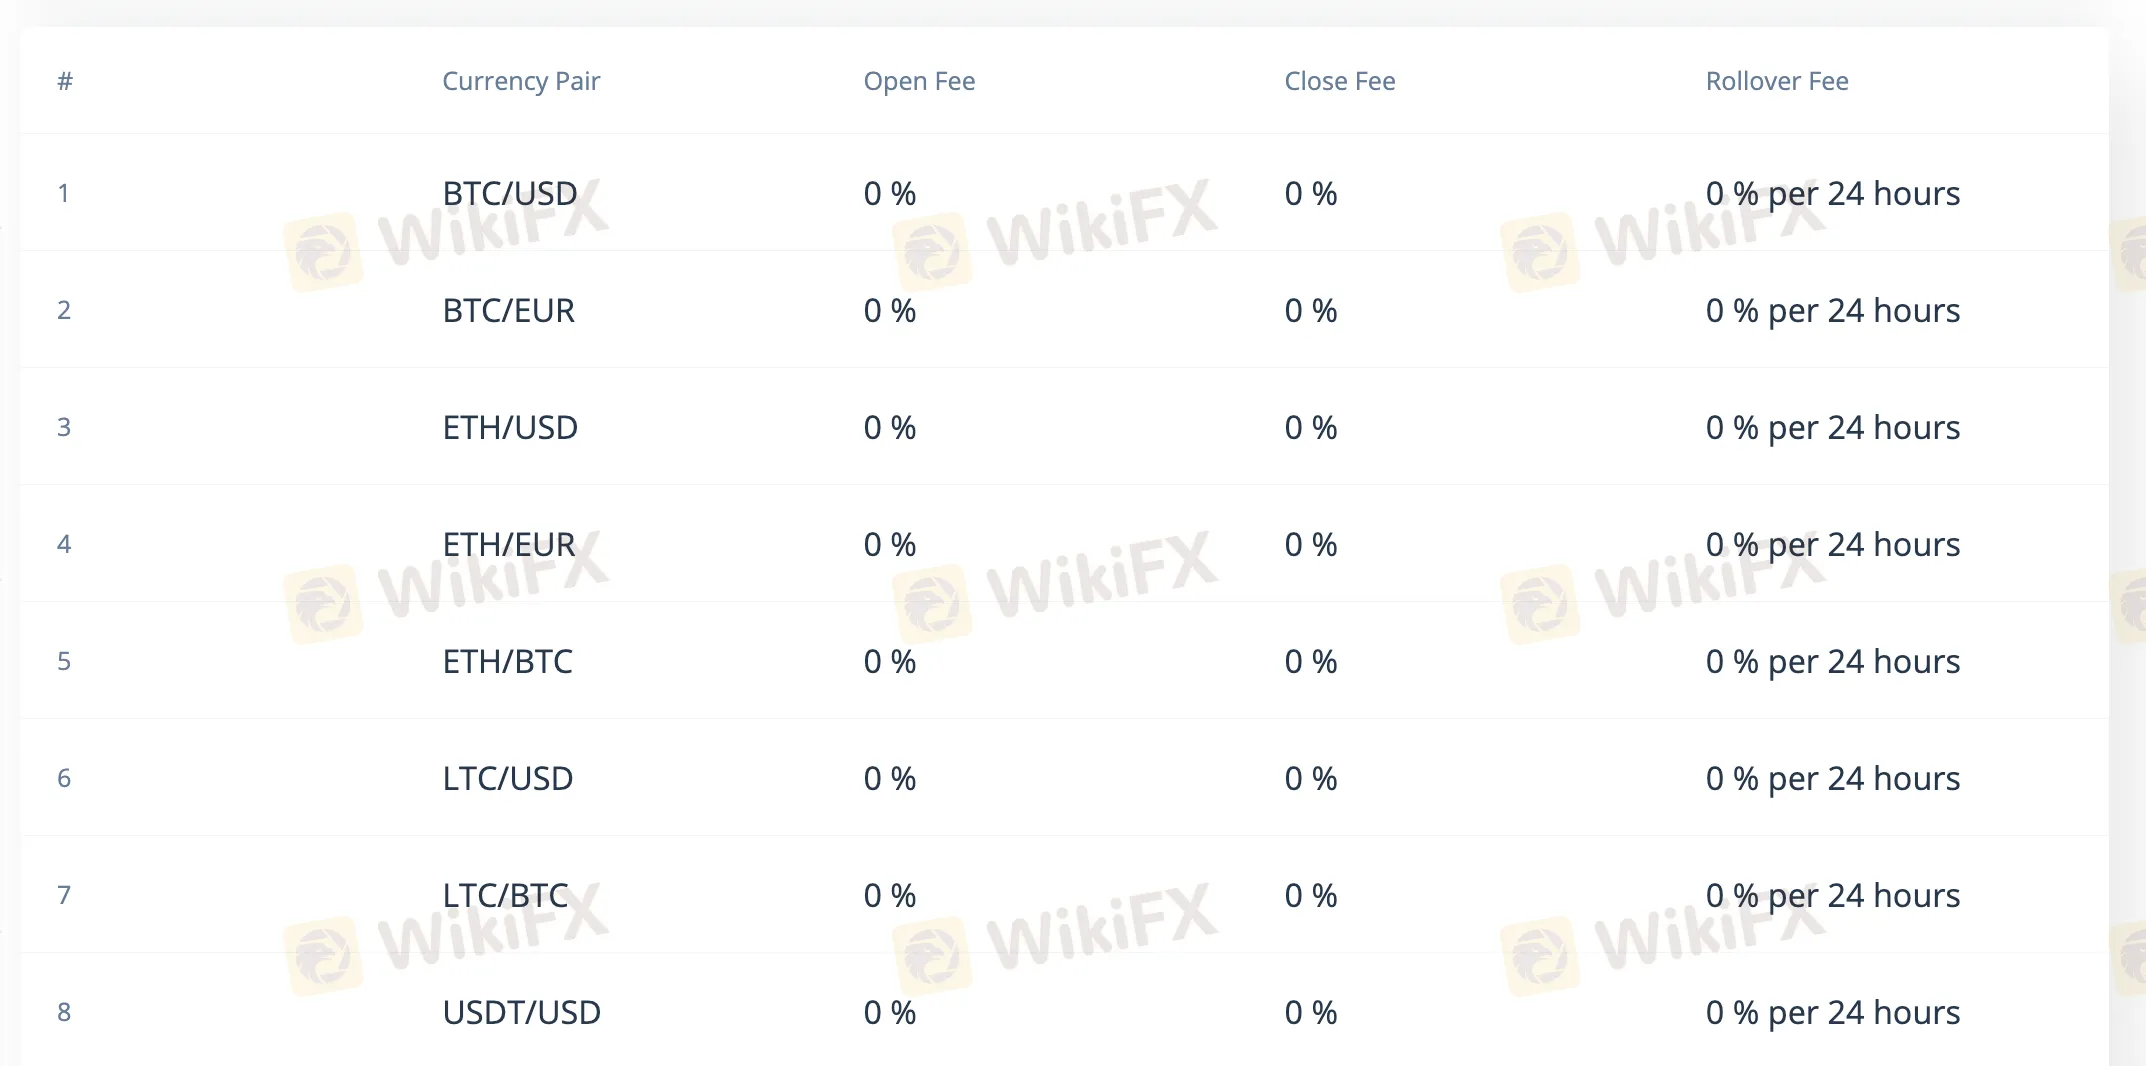Click the ETH/EUR rollover fee text
Image resolution: width=2146 pixels, height=1066 pixels.
click(1833, 544)
